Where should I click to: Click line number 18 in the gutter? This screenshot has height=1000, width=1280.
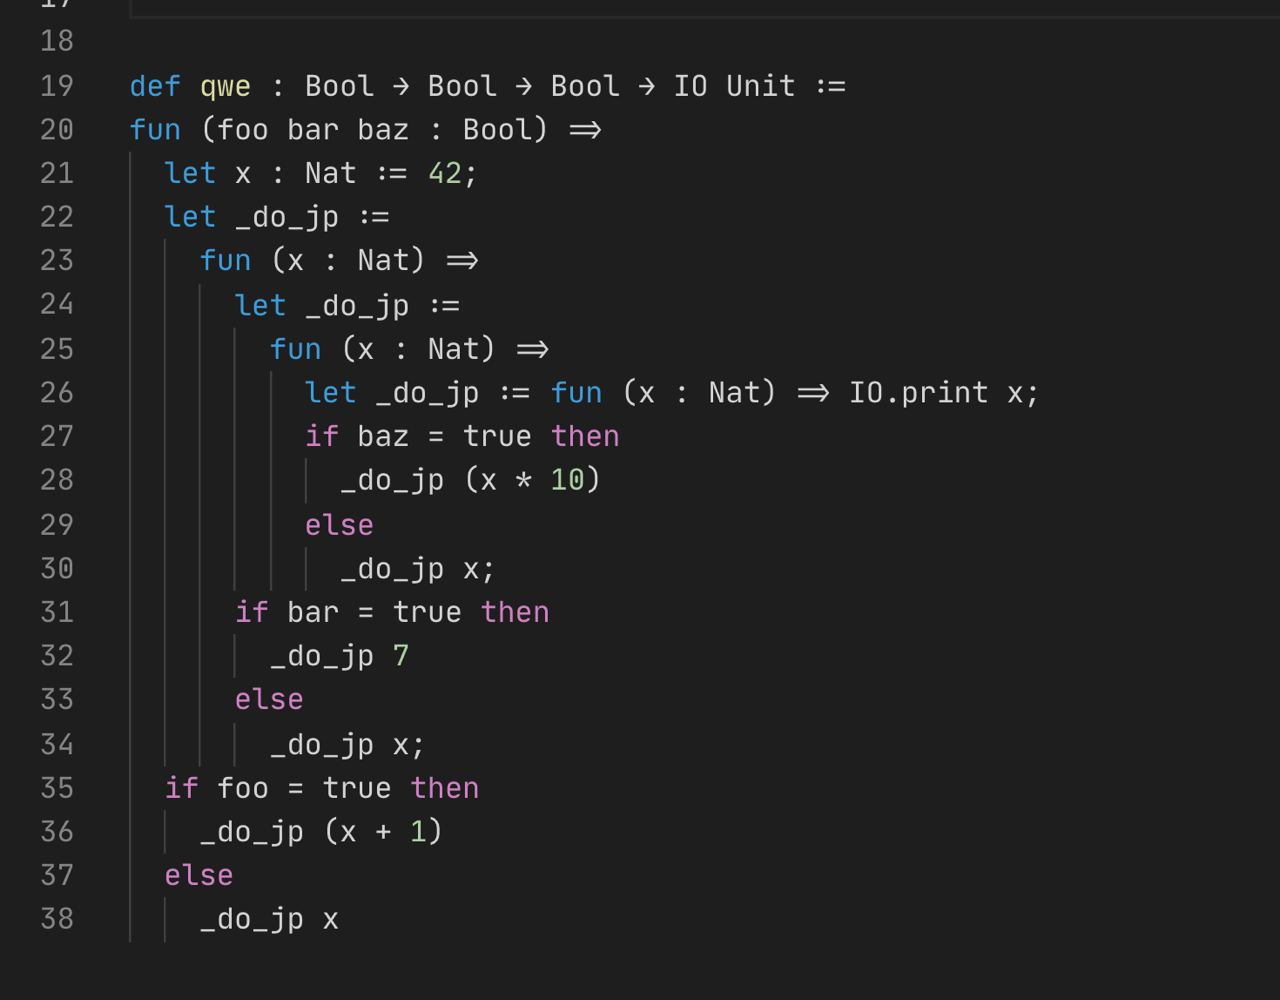pos(57,41)
